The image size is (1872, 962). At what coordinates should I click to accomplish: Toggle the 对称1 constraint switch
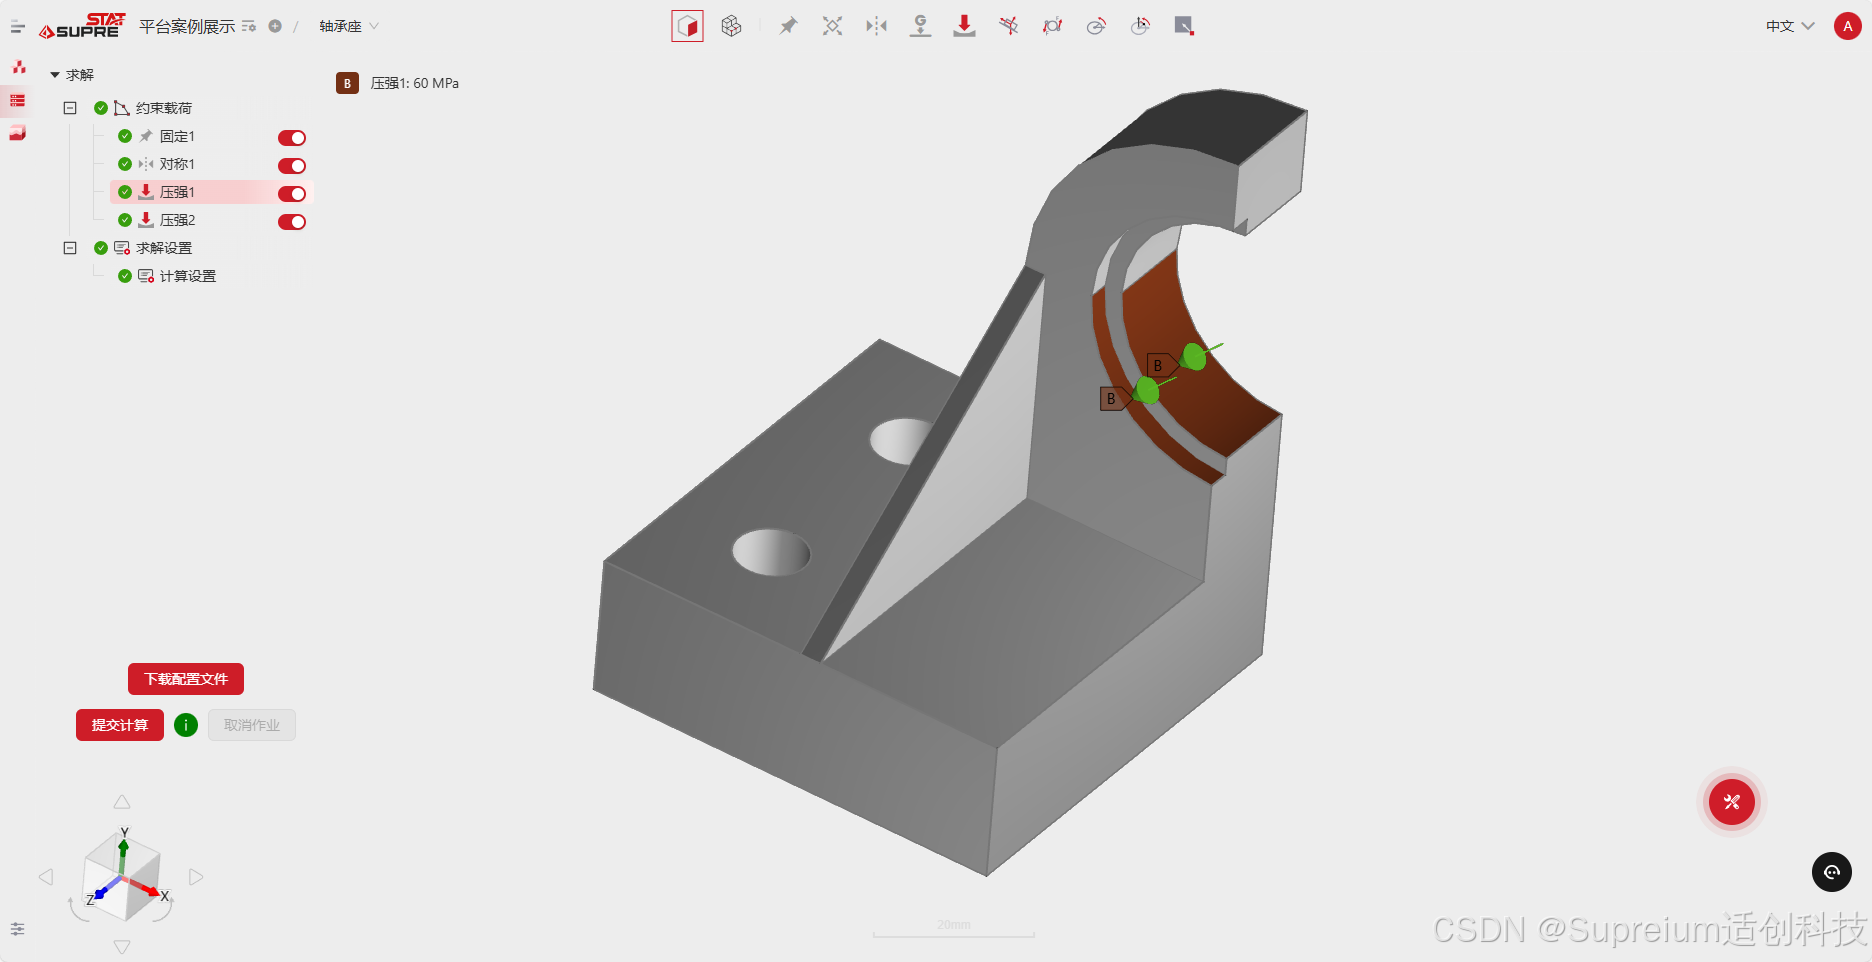292,166
